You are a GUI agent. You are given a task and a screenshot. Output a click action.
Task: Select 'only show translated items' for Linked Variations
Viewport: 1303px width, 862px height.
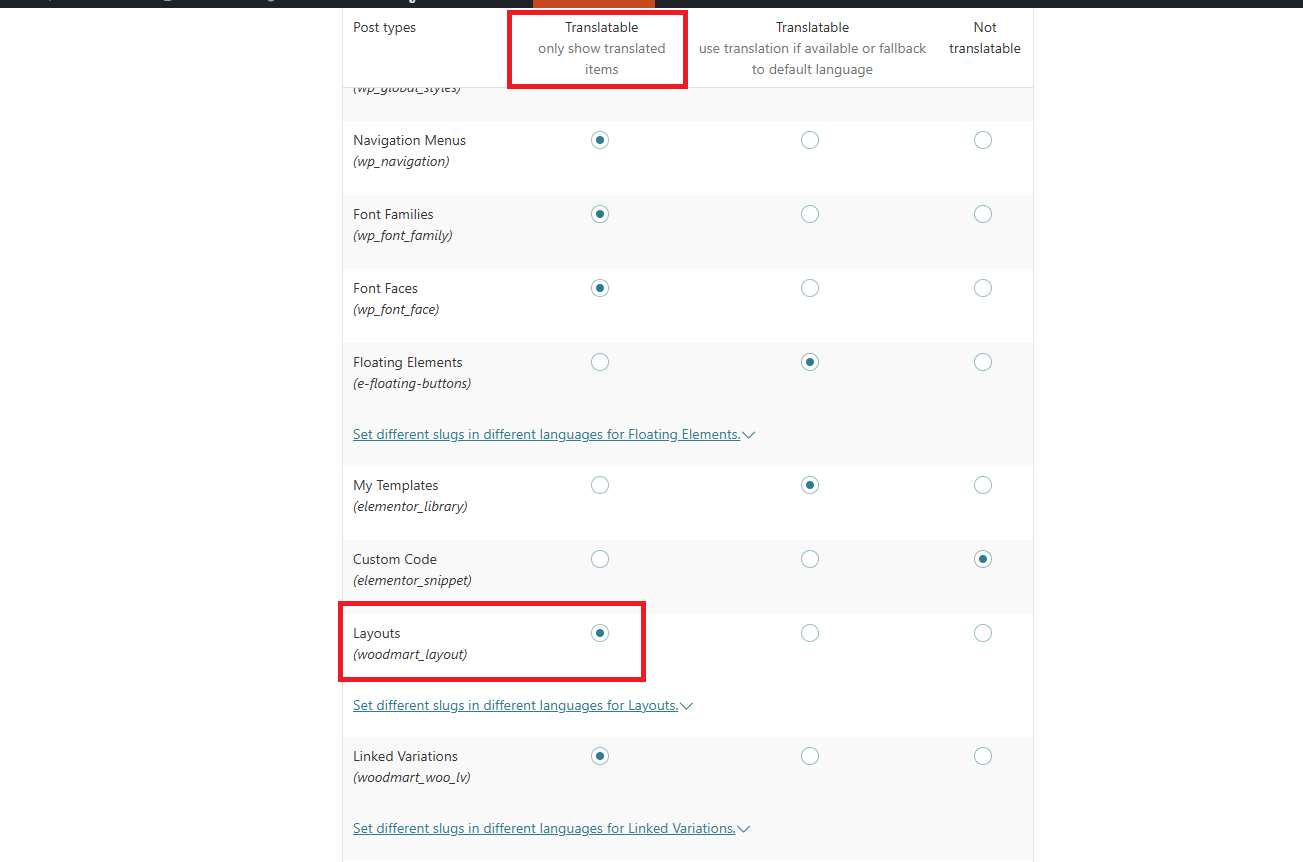[600, 756]
